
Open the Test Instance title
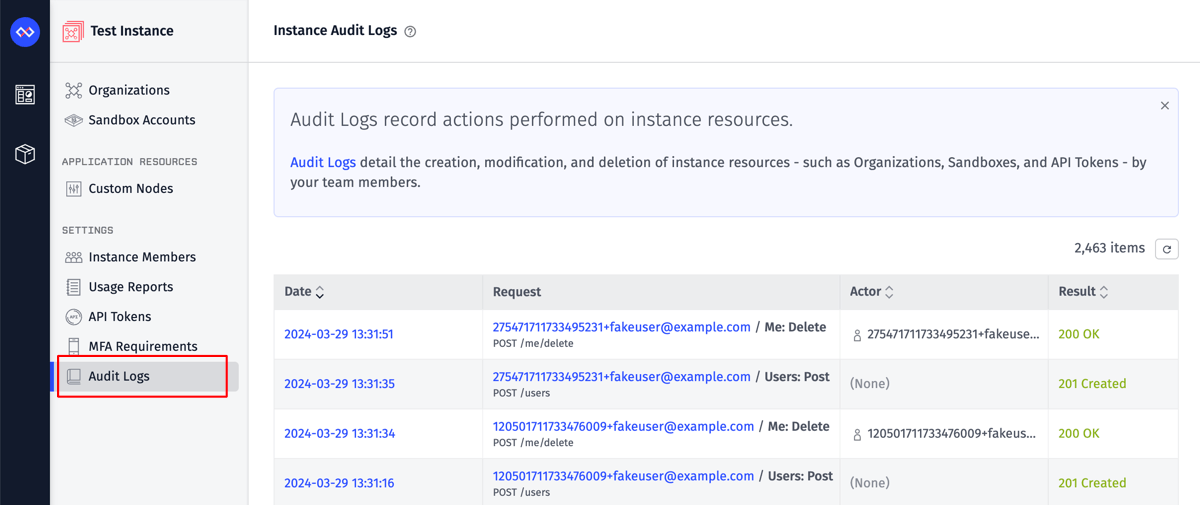tap(132, 31)
